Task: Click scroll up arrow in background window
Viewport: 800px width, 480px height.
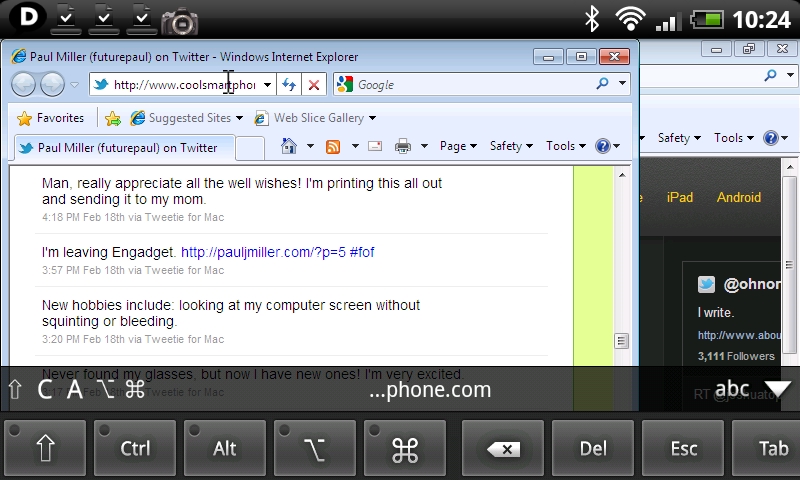Action: [x=790, y=167]
